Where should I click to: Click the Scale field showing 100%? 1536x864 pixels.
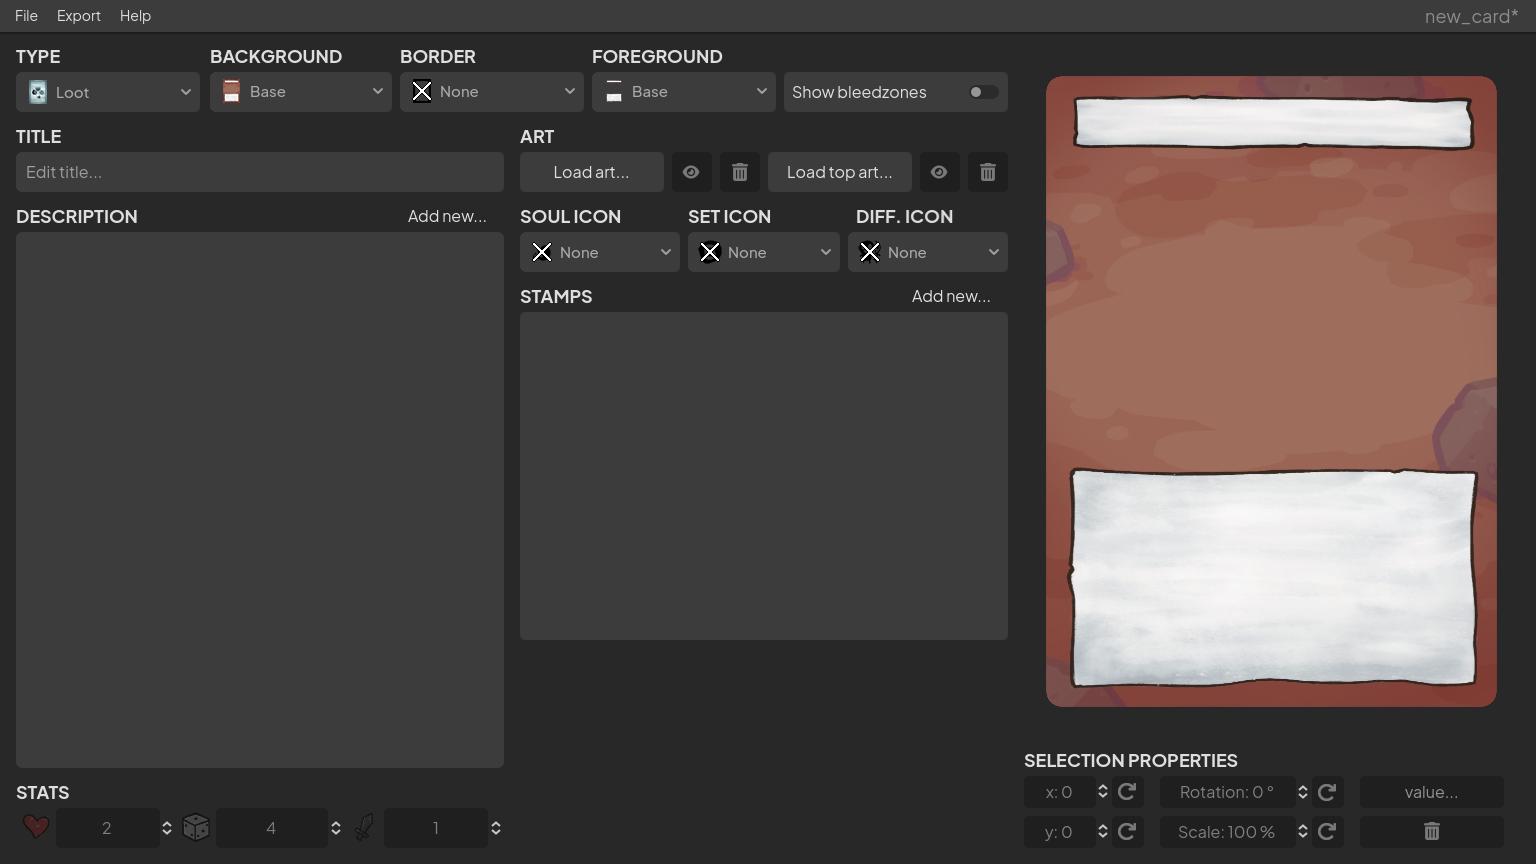pos(1227,832)
